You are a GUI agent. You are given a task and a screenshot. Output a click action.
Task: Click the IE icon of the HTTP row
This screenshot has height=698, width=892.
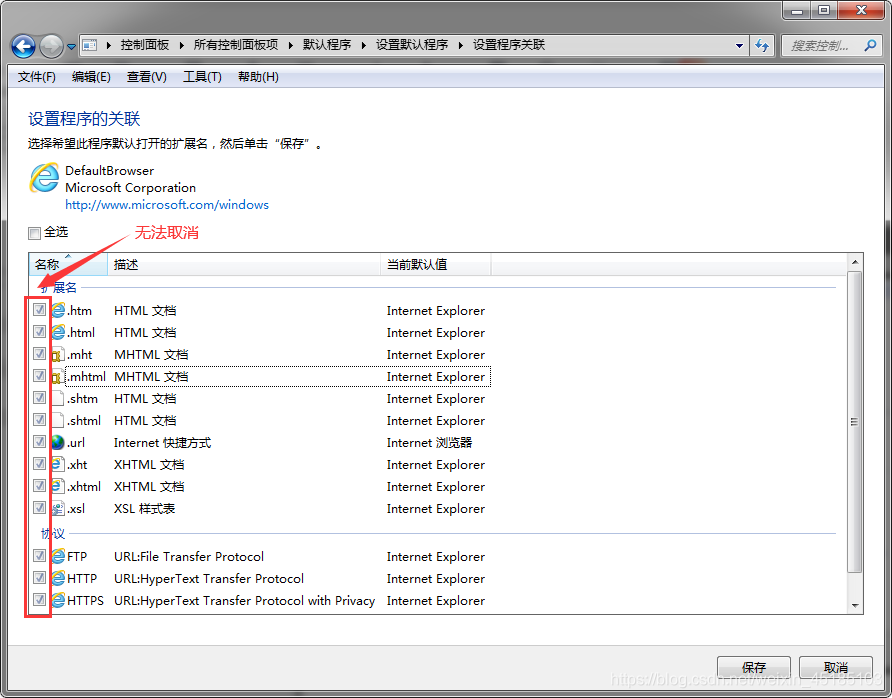pyautogui.click(x=58, y=578)
